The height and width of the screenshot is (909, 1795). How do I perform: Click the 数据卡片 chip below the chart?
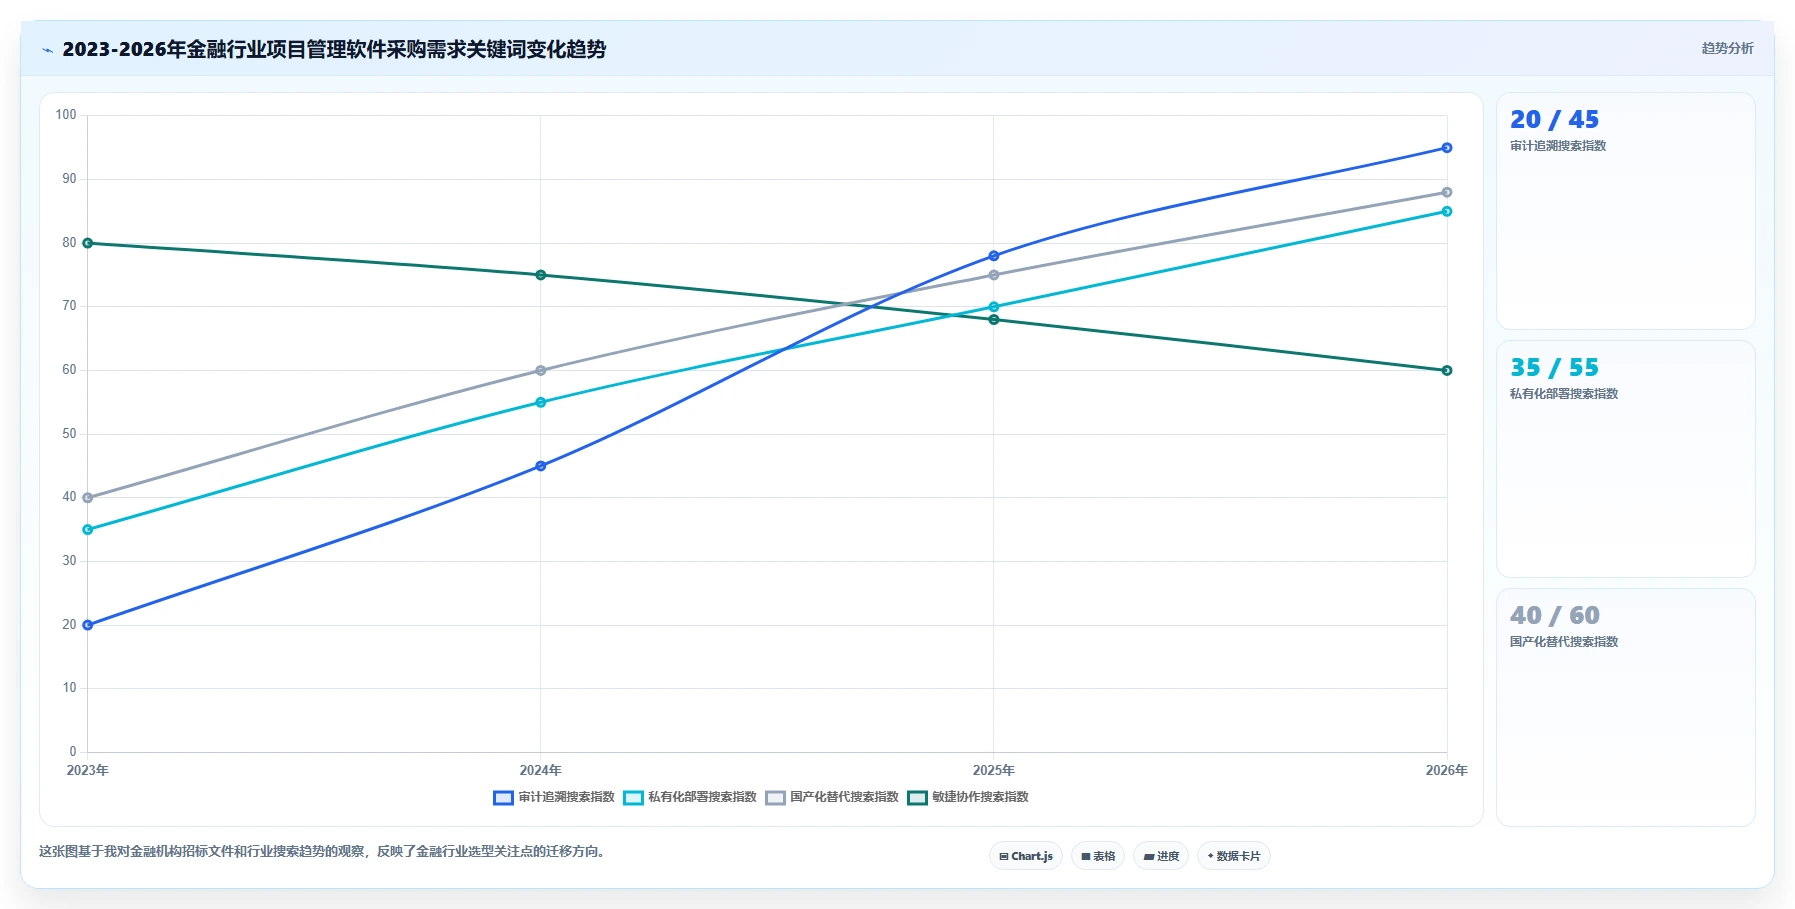pyautogui.click(x=1234, y=856)
